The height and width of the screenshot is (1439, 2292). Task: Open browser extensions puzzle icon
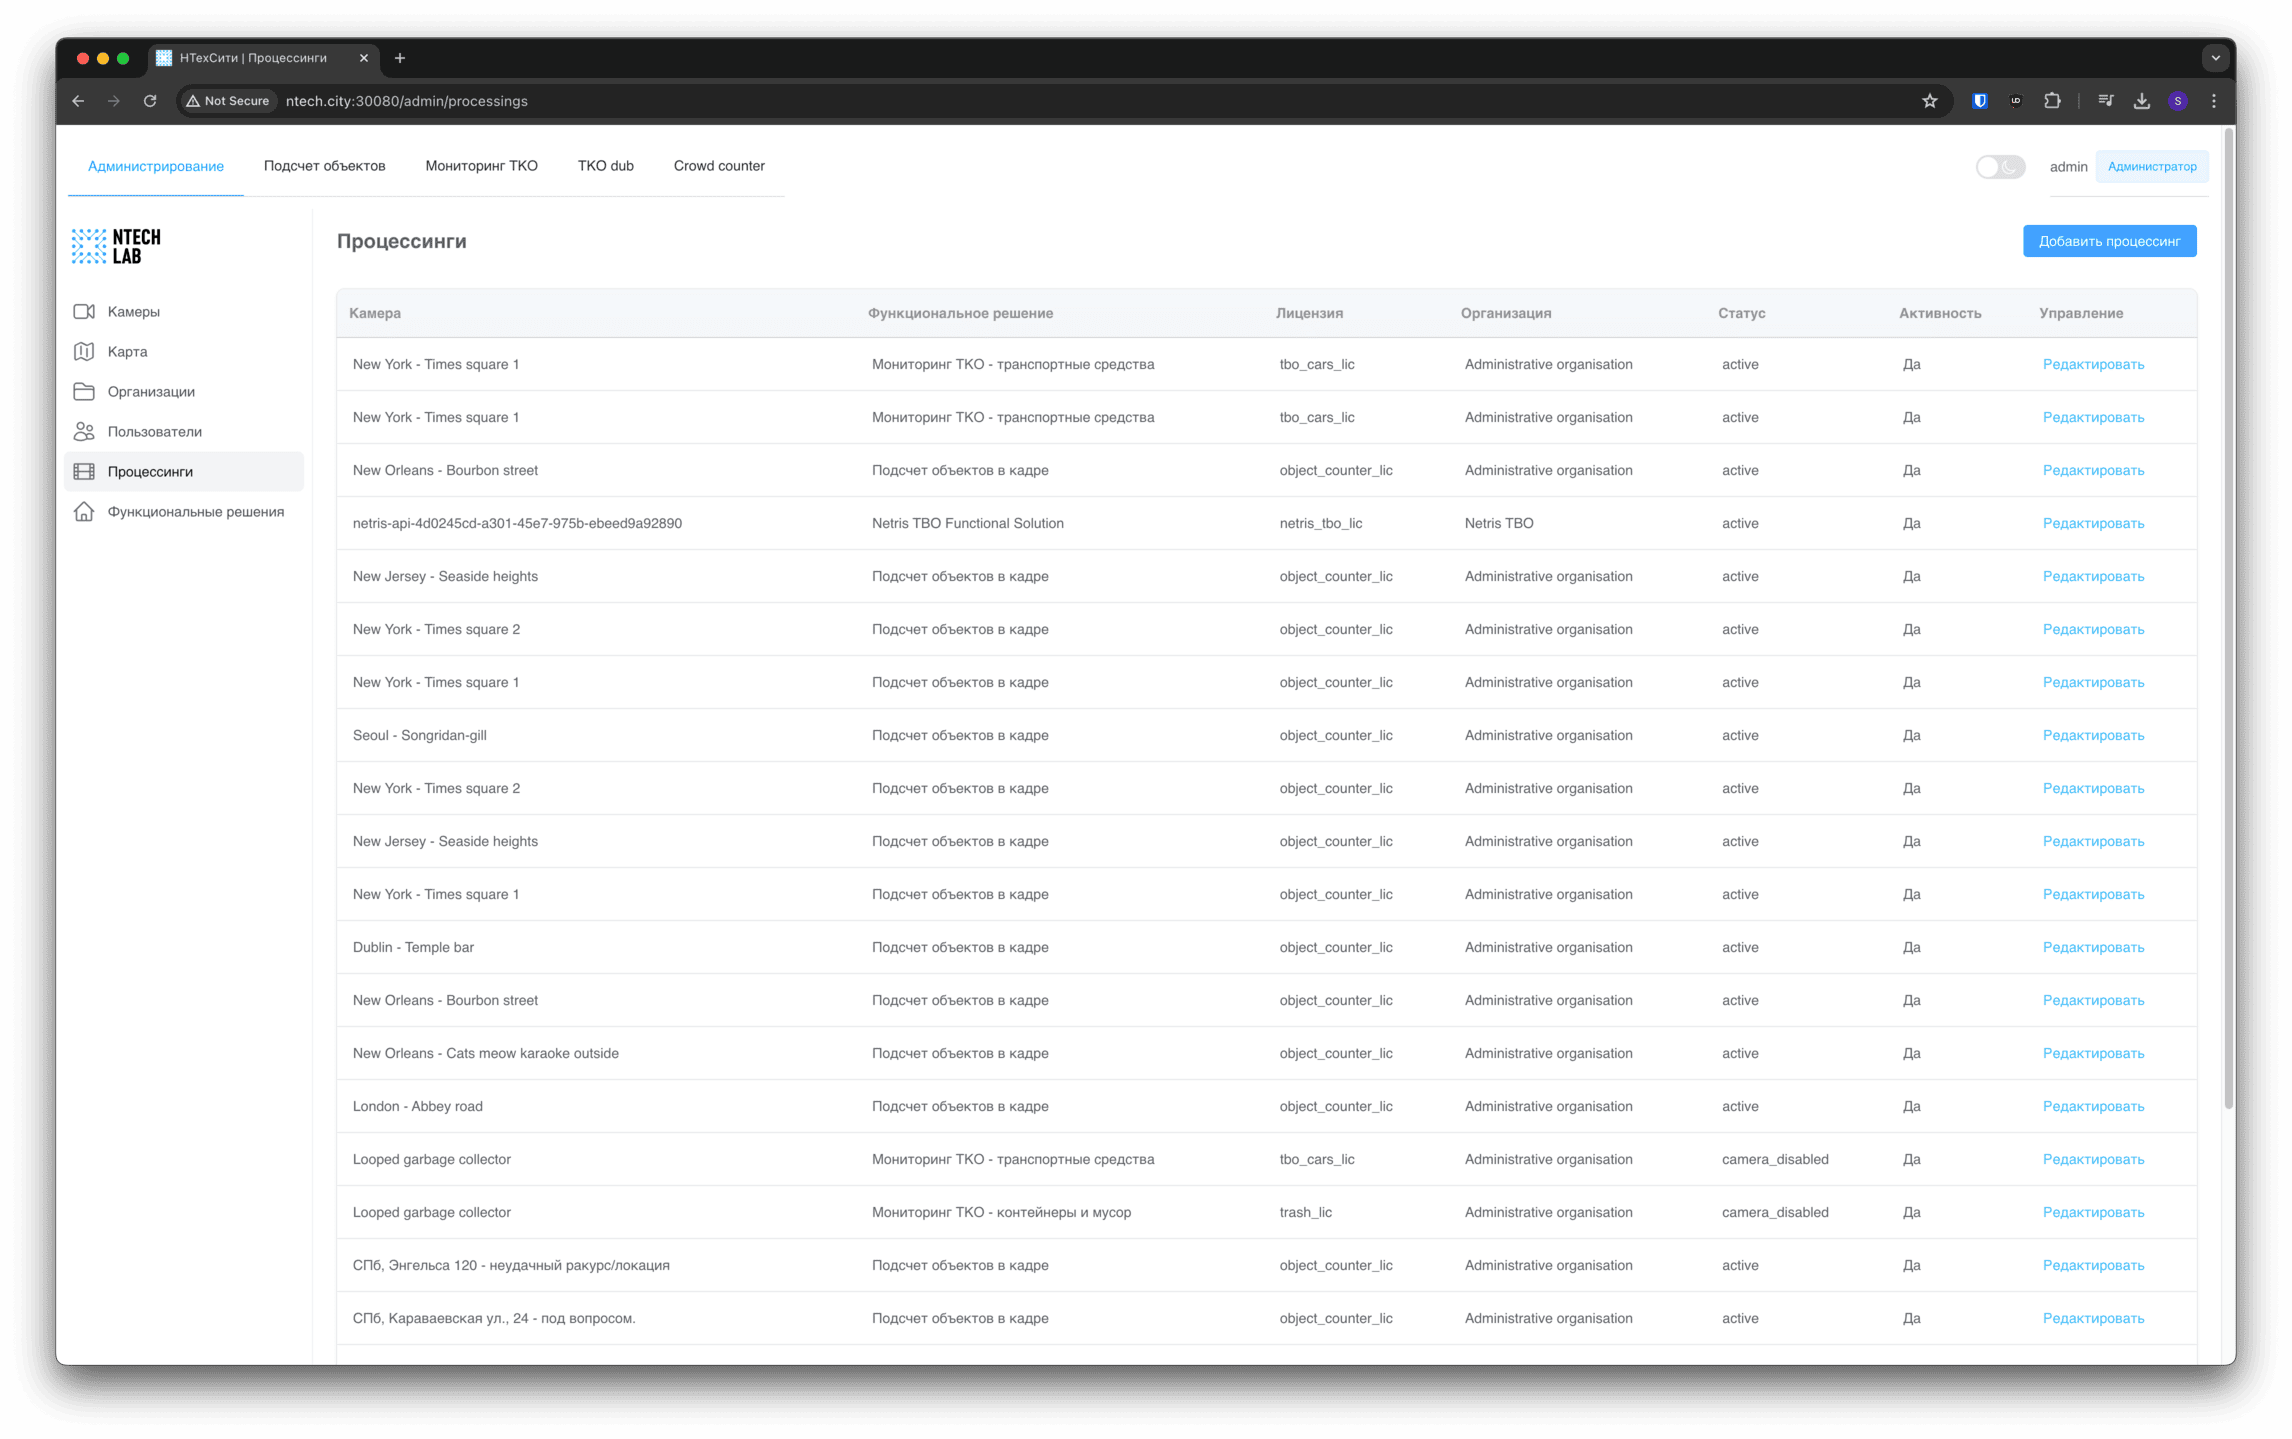2052,101
